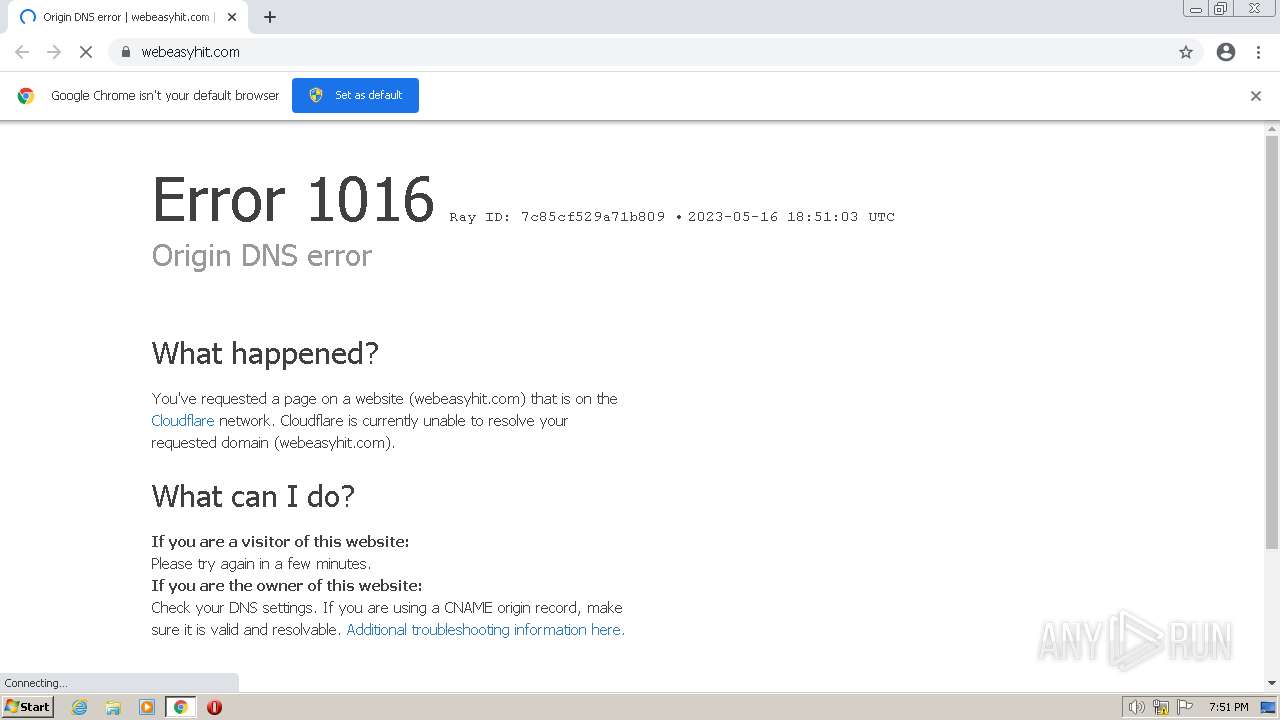Click the Error 1016 heading

click(x=293, y=199)
